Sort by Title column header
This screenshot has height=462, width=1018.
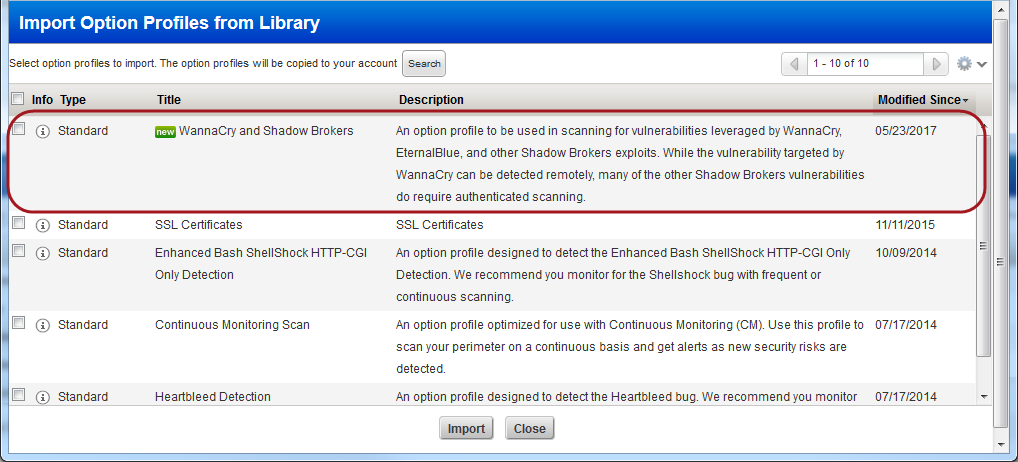(169, 100)
